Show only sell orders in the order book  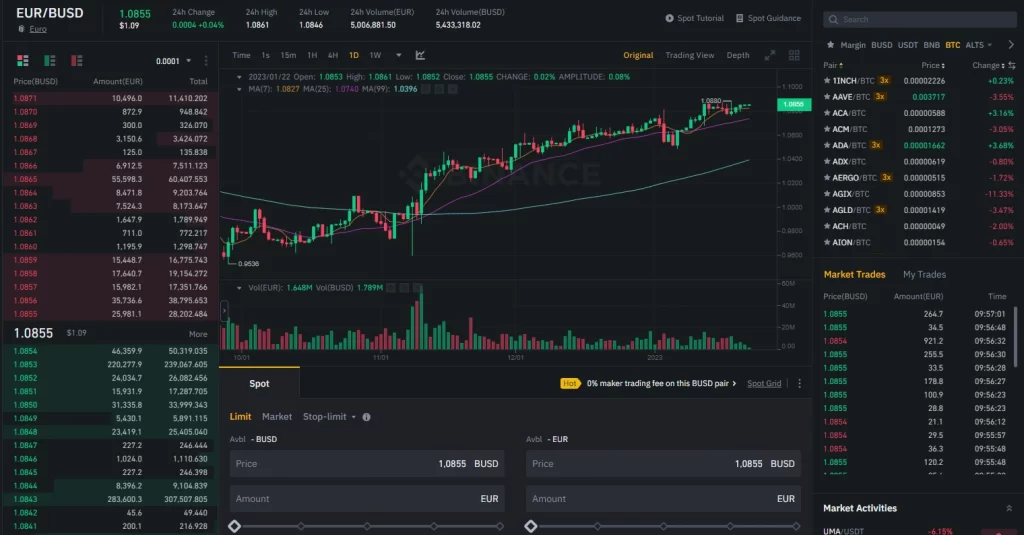point(76,61)
